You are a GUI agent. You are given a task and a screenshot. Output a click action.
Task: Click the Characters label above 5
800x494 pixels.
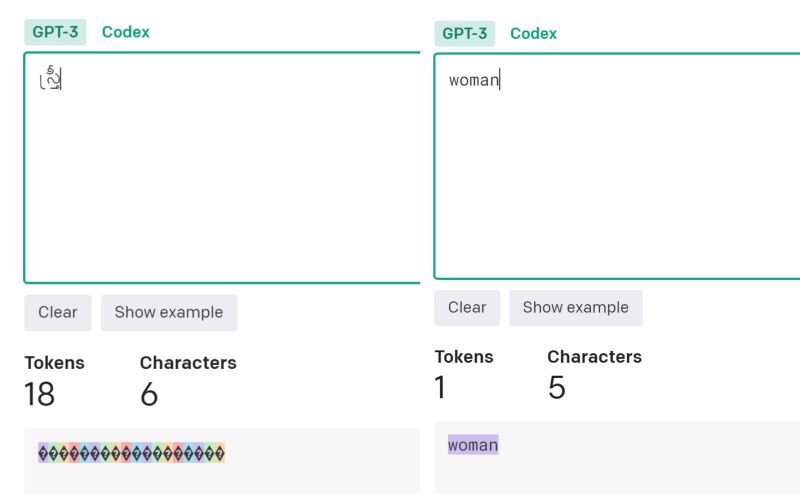pos(594,357)
